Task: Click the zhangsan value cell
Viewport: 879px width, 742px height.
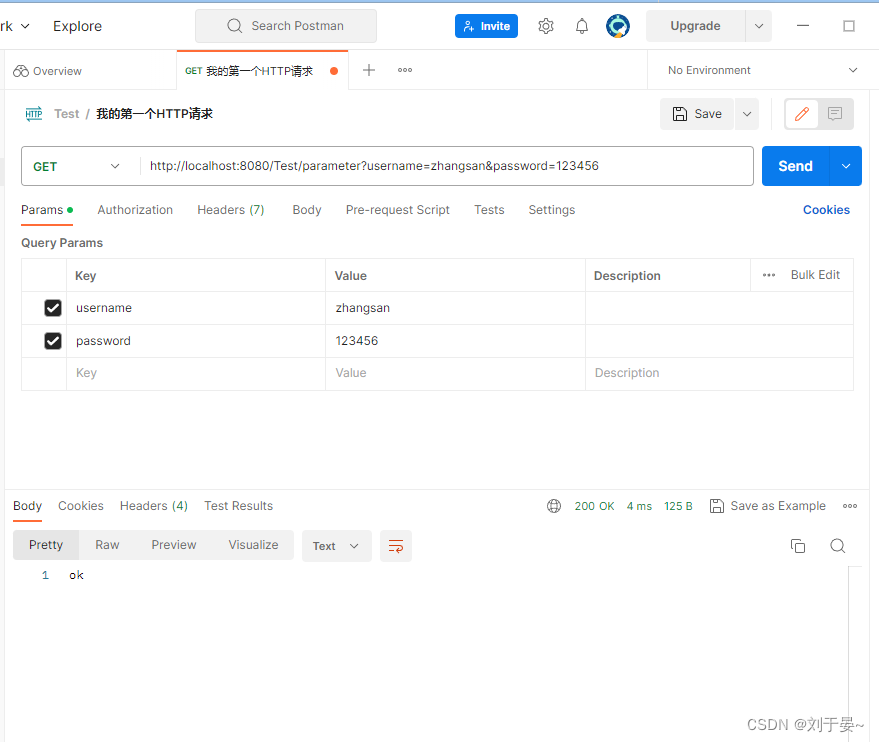Action: pos(455,308)
